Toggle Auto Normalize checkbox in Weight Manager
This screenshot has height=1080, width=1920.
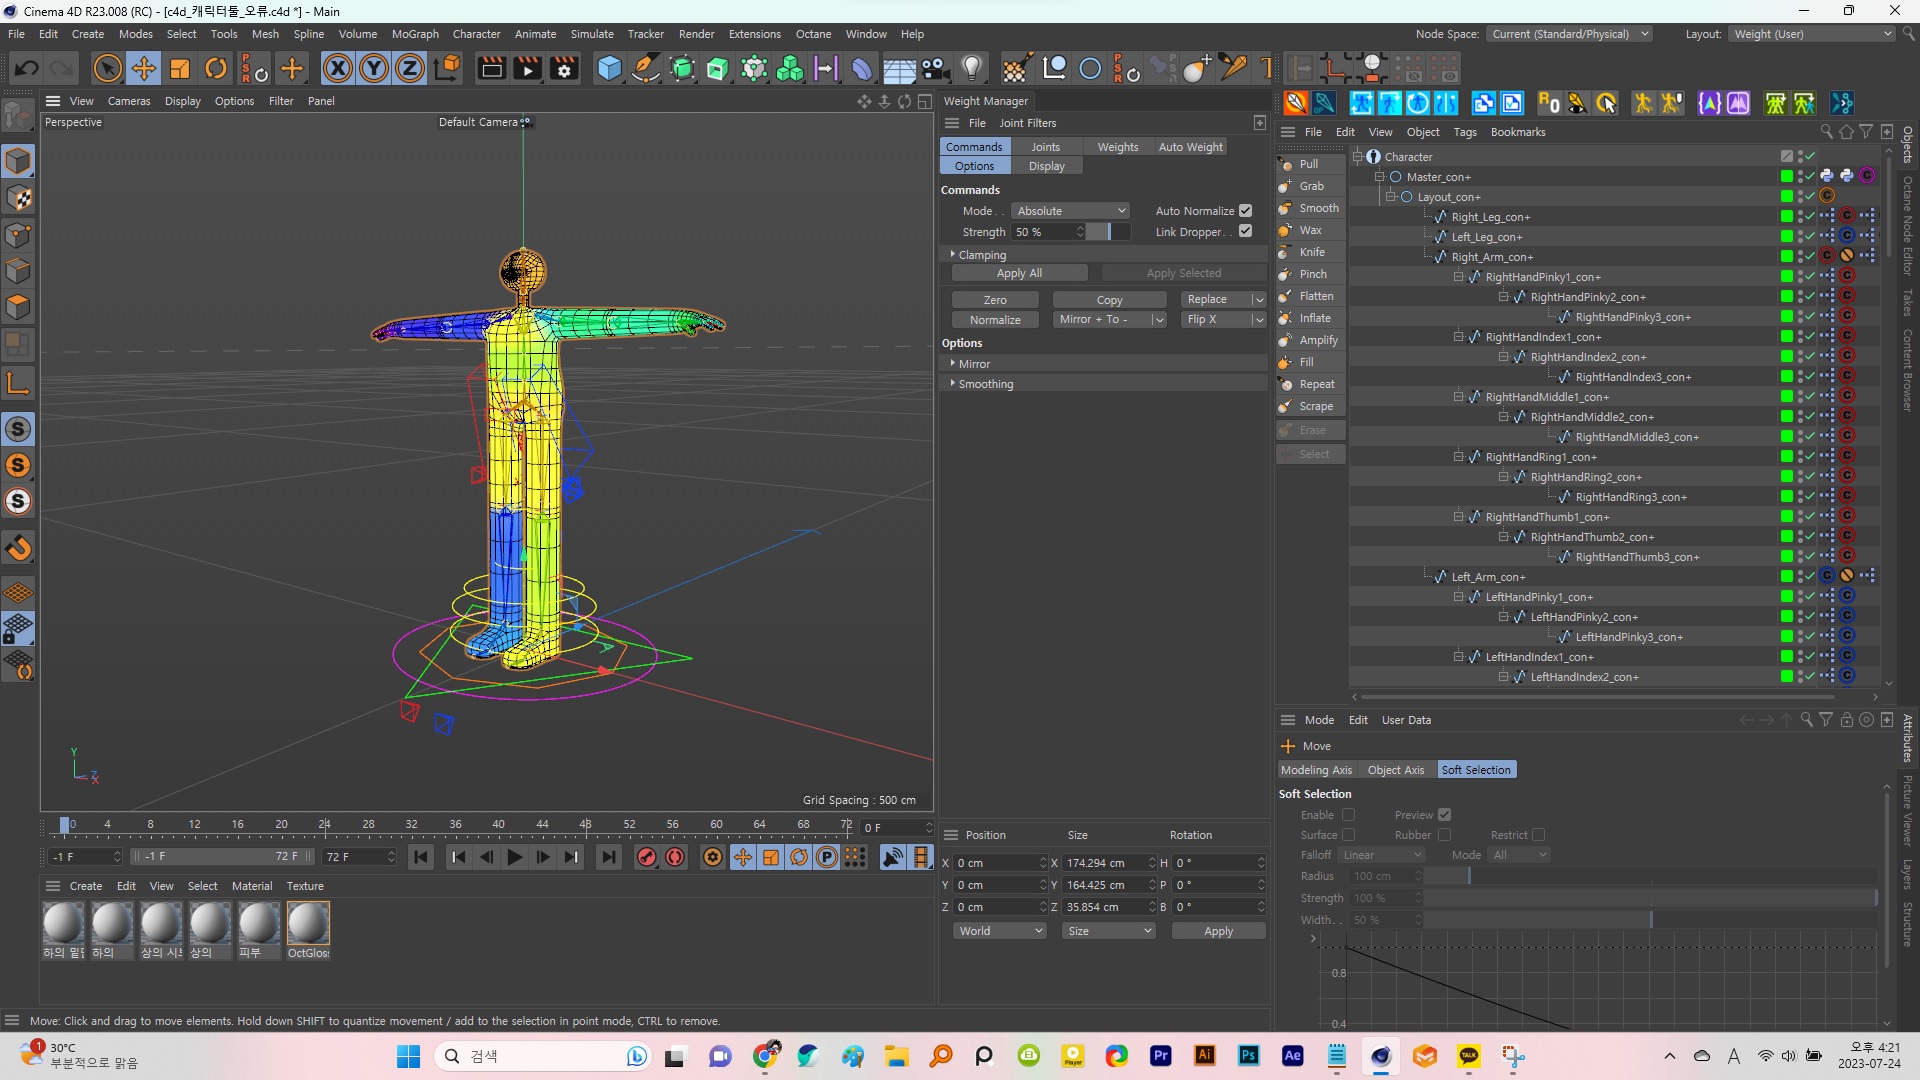pos(1244,210)
